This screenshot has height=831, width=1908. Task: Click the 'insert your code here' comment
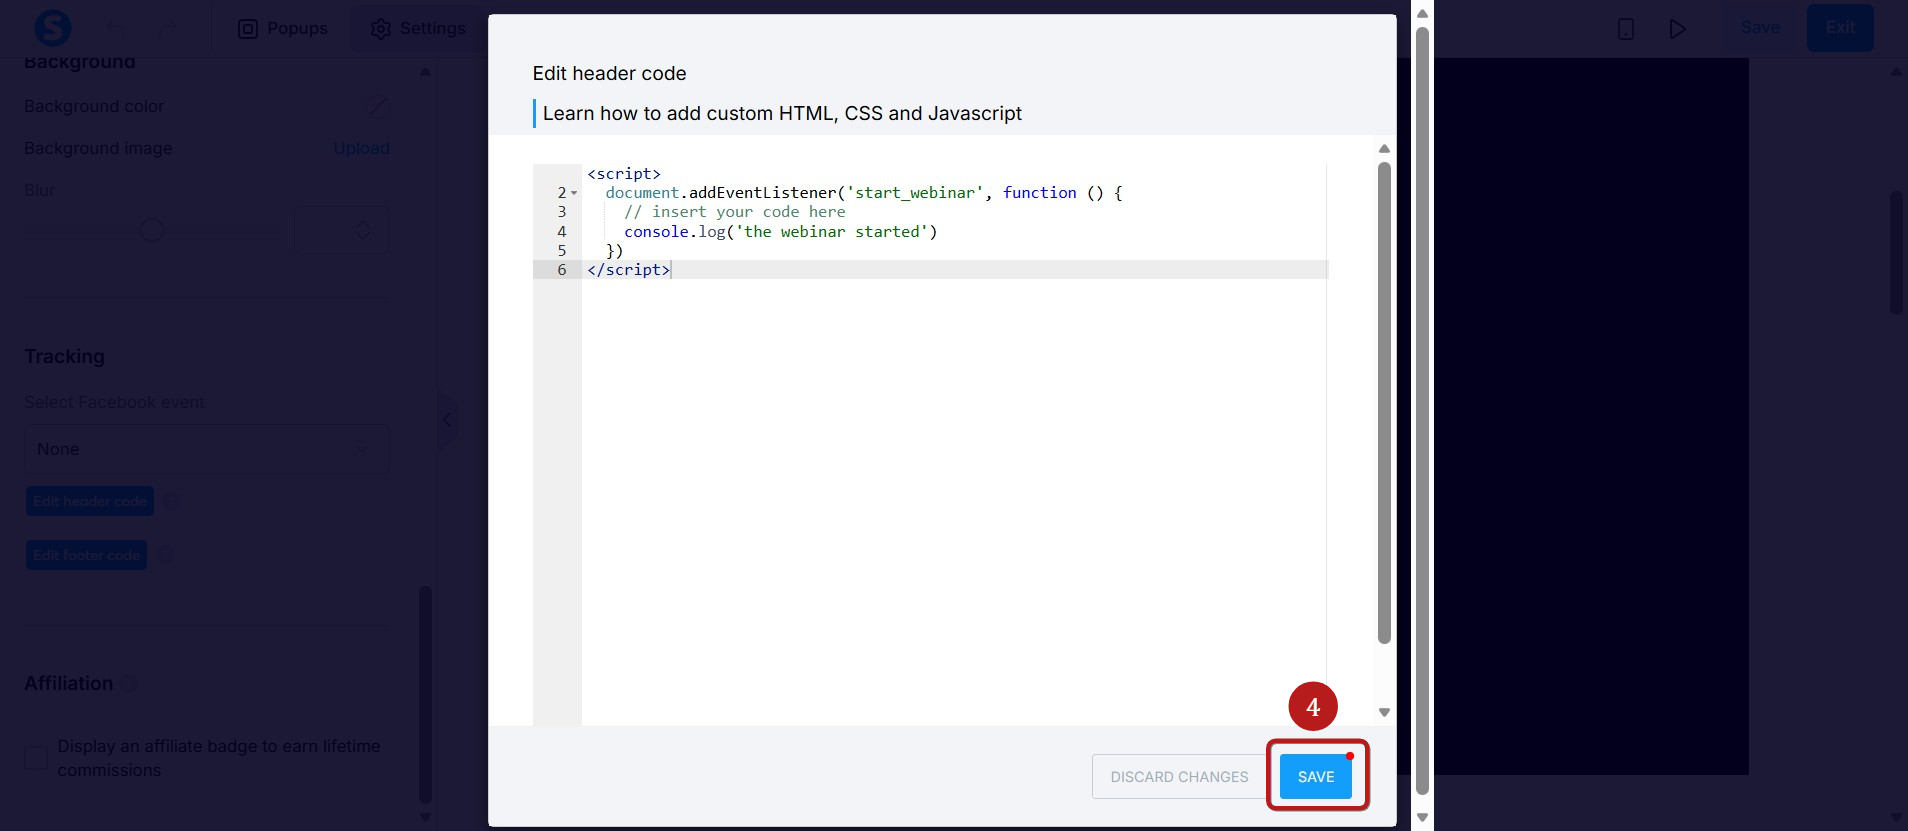pyautogui.click(x=735, y=212)
